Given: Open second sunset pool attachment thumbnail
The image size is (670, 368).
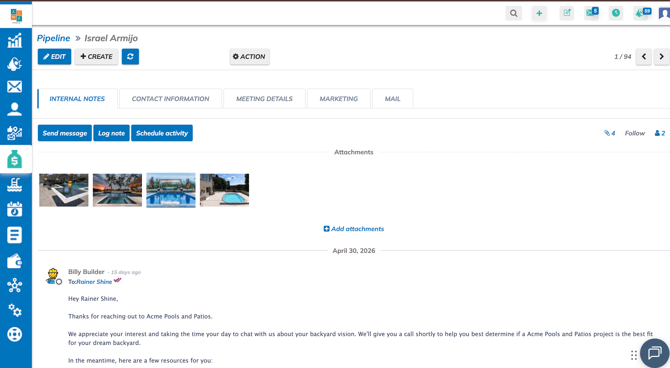Looking at the screenshot, I should pyautogui.click(x=118, y=190).
